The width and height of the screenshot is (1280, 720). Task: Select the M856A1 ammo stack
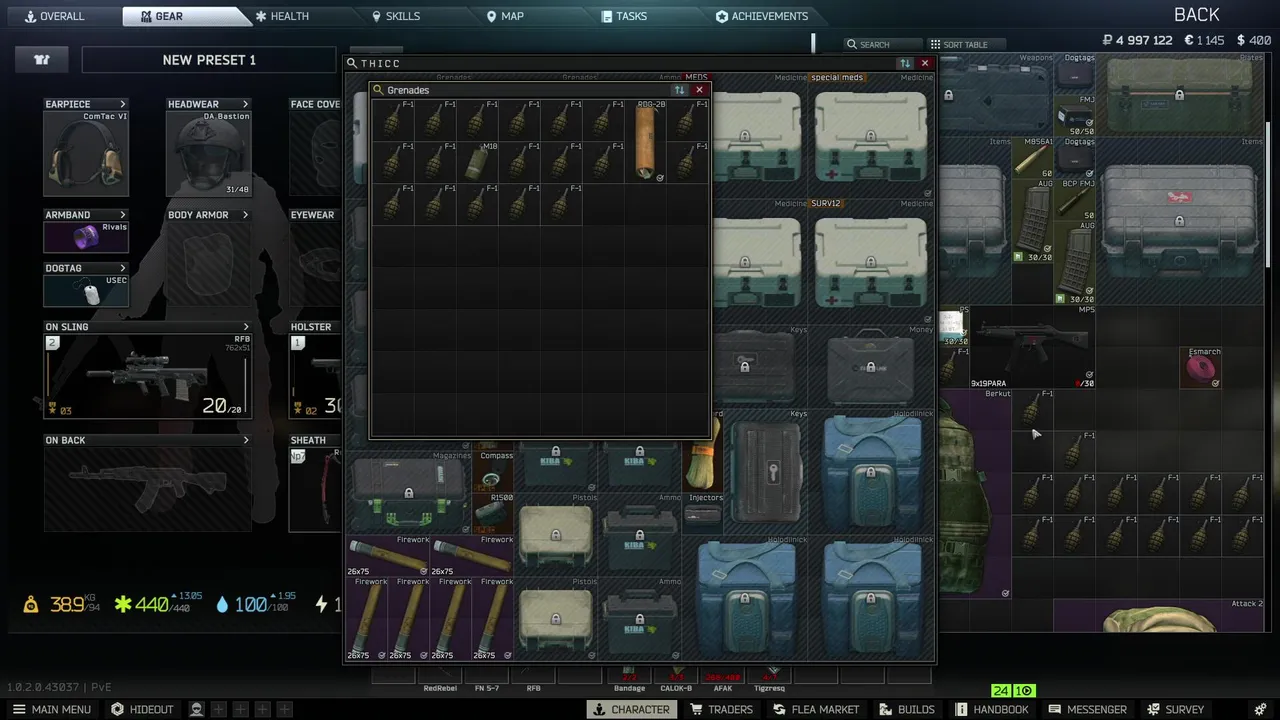coord(1033,158)
